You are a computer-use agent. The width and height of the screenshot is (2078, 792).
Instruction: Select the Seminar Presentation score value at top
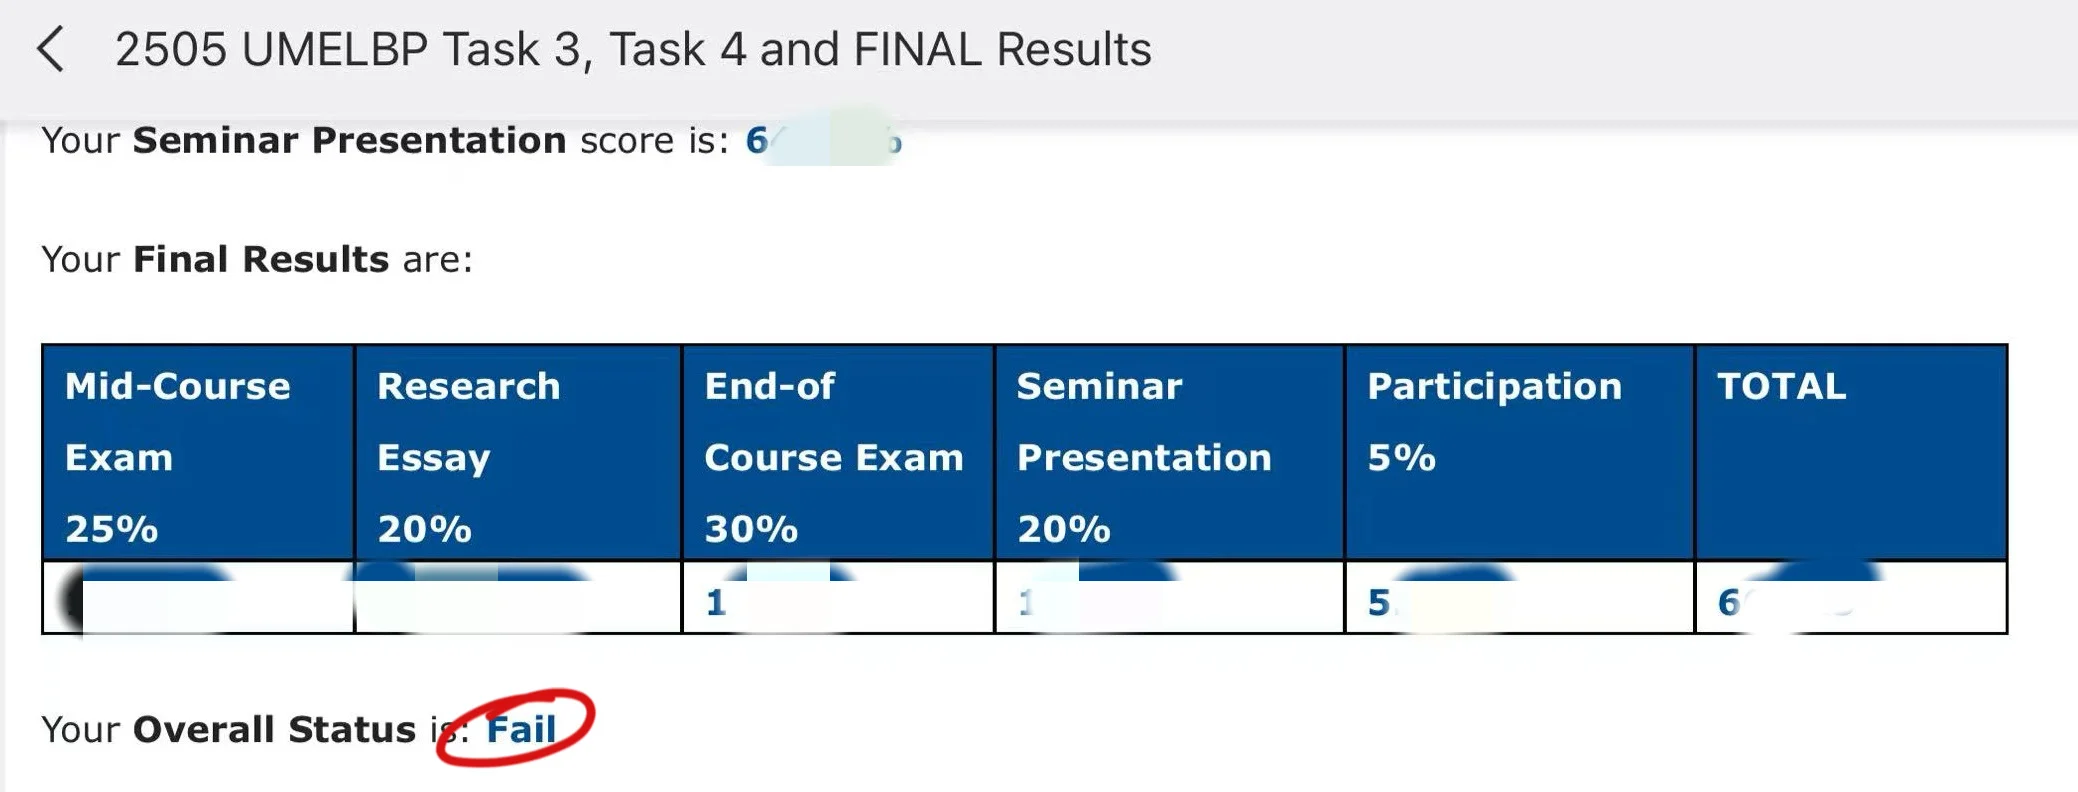coord(824,141)
